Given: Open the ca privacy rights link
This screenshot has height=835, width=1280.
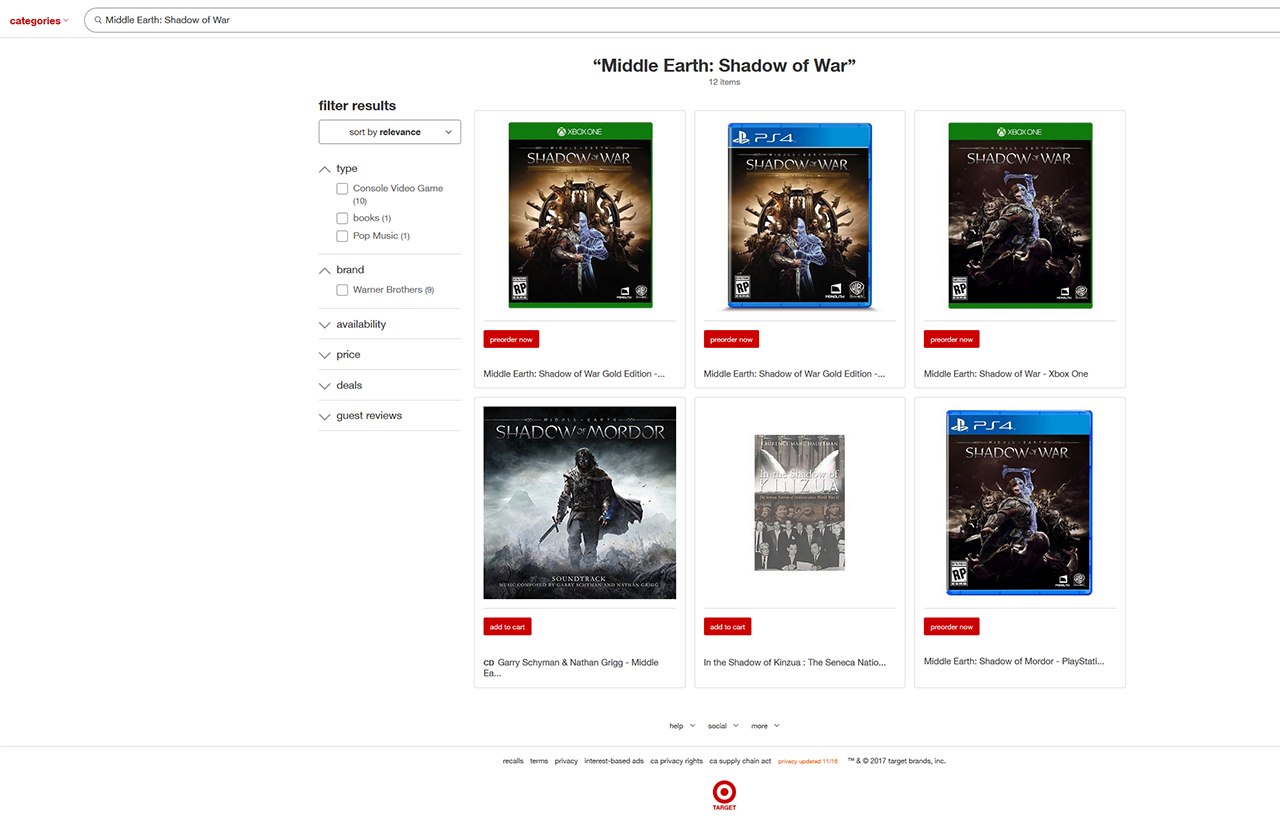Looking at the screenshot, I should tap(676, 761).
